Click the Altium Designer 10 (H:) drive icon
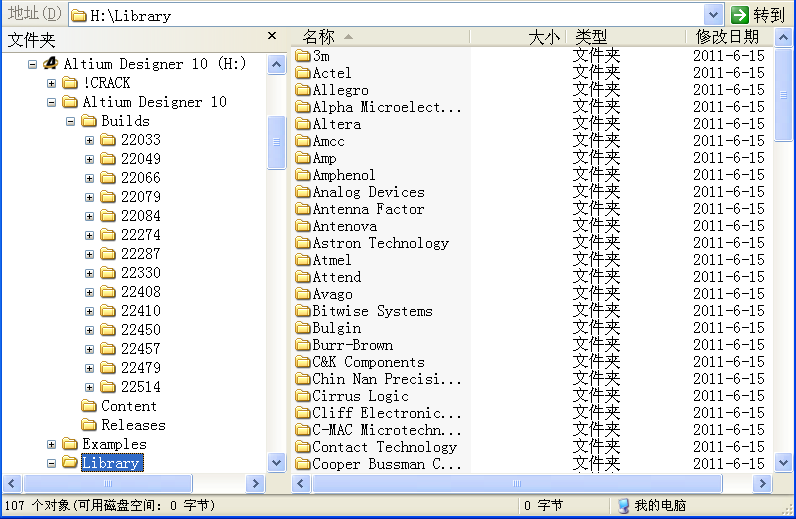 point(50,63)
